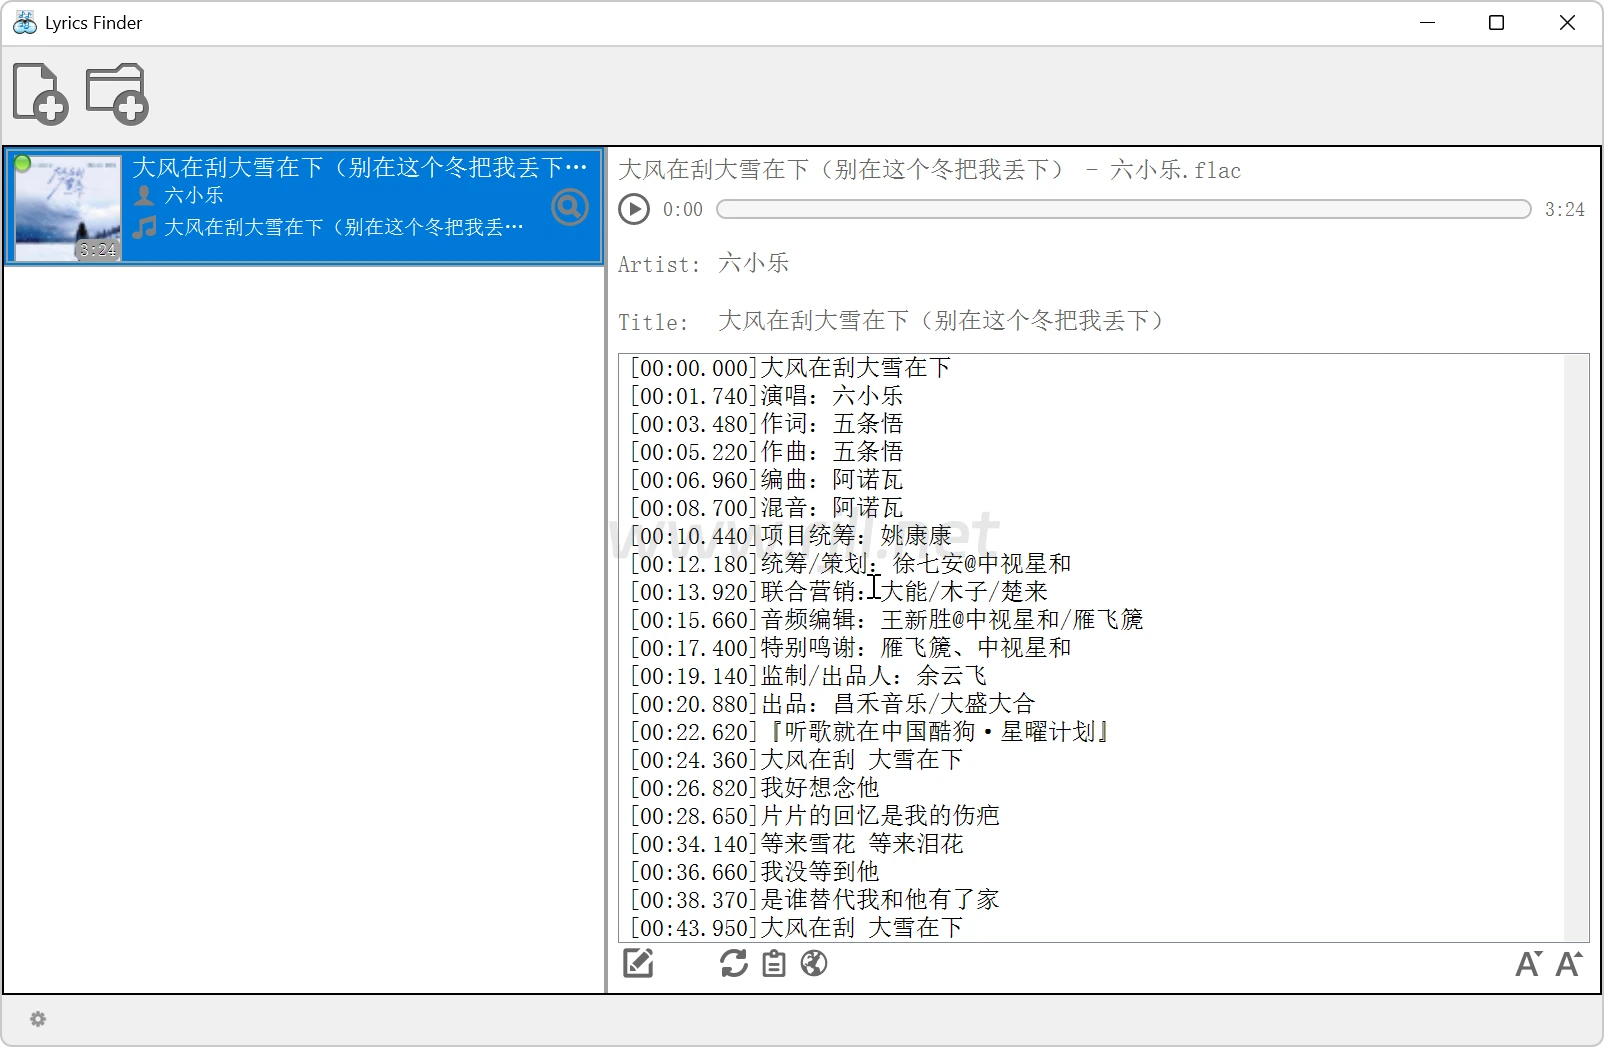
Task: Click the album cover thumbnail in the list
Action: click(69, 208)
